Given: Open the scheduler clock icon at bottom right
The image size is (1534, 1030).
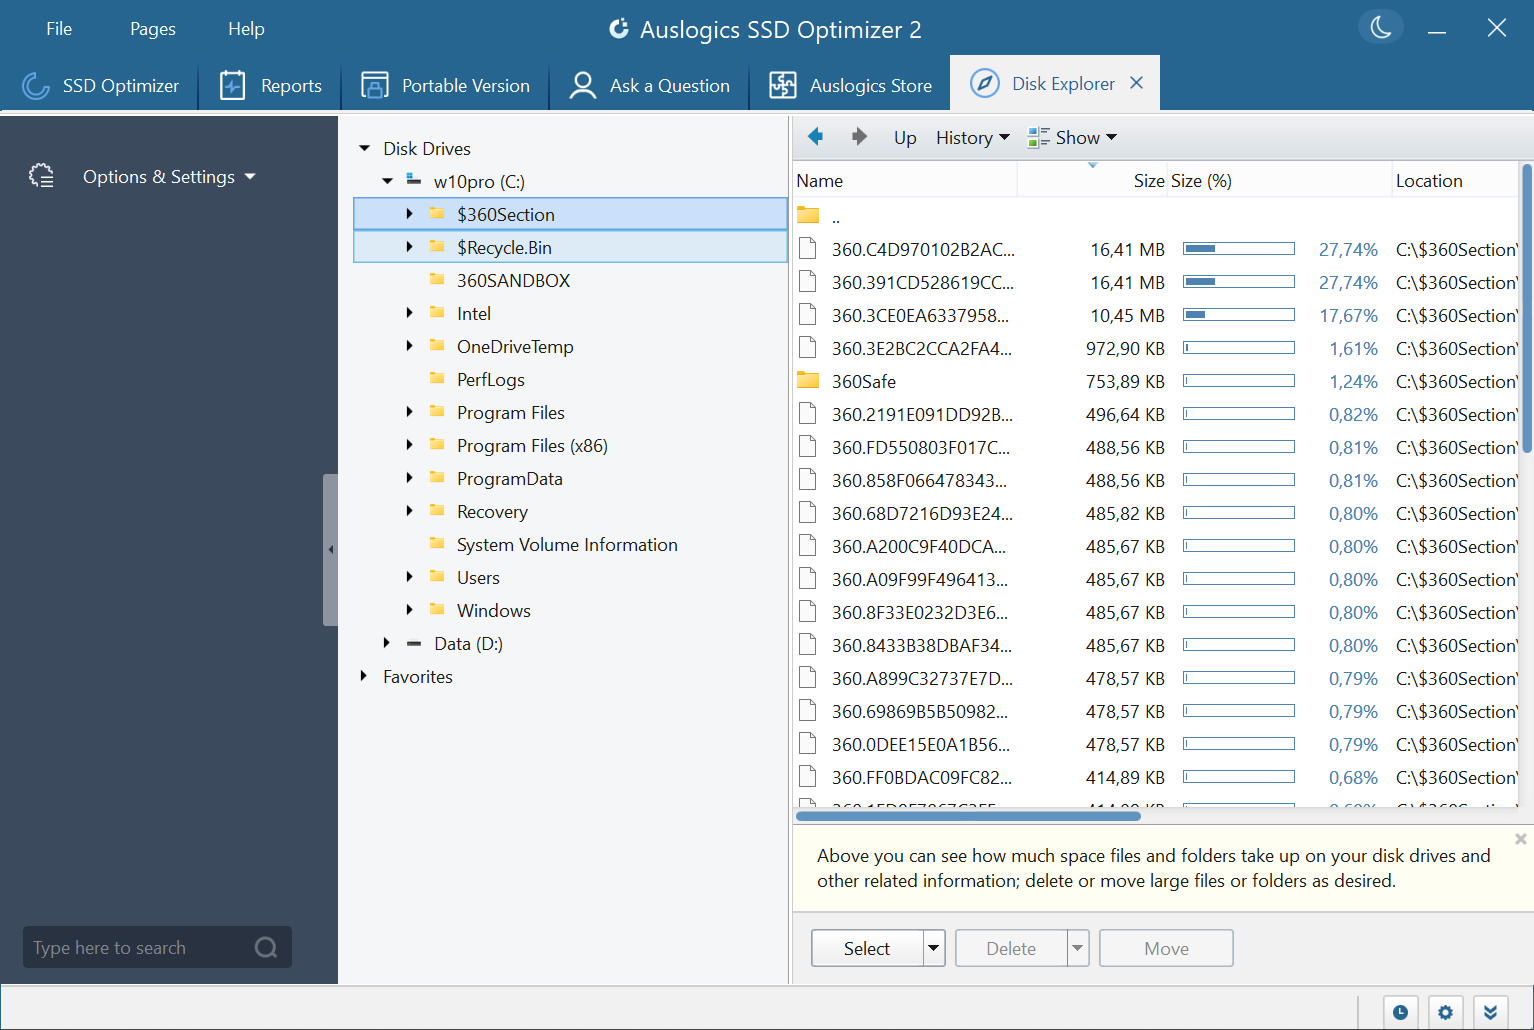Looking at the screenshot, I should 1400,1012.
